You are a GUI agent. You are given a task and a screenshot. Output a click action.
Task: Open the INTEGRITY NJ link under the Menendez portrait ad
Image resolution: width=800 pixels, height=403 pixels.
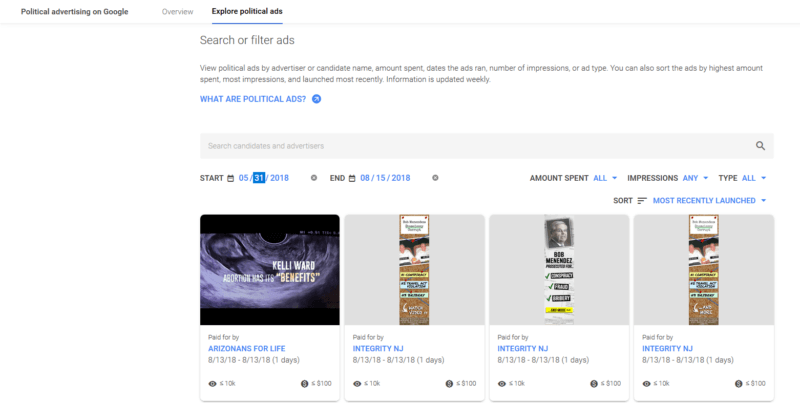(522, 348)
